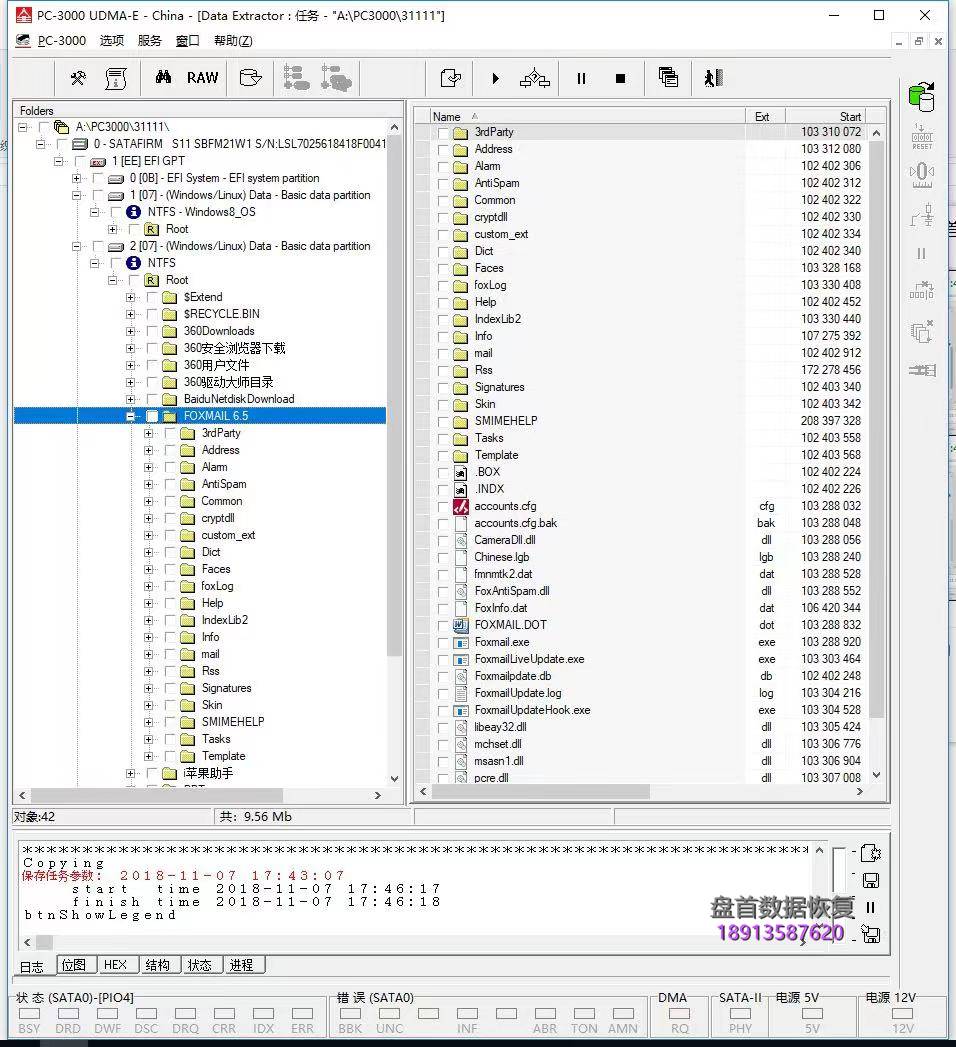The height and width of the screenshot is (1047, 956).
Task: Expand the 360Downloads tree node
Action: click(130, 331)
